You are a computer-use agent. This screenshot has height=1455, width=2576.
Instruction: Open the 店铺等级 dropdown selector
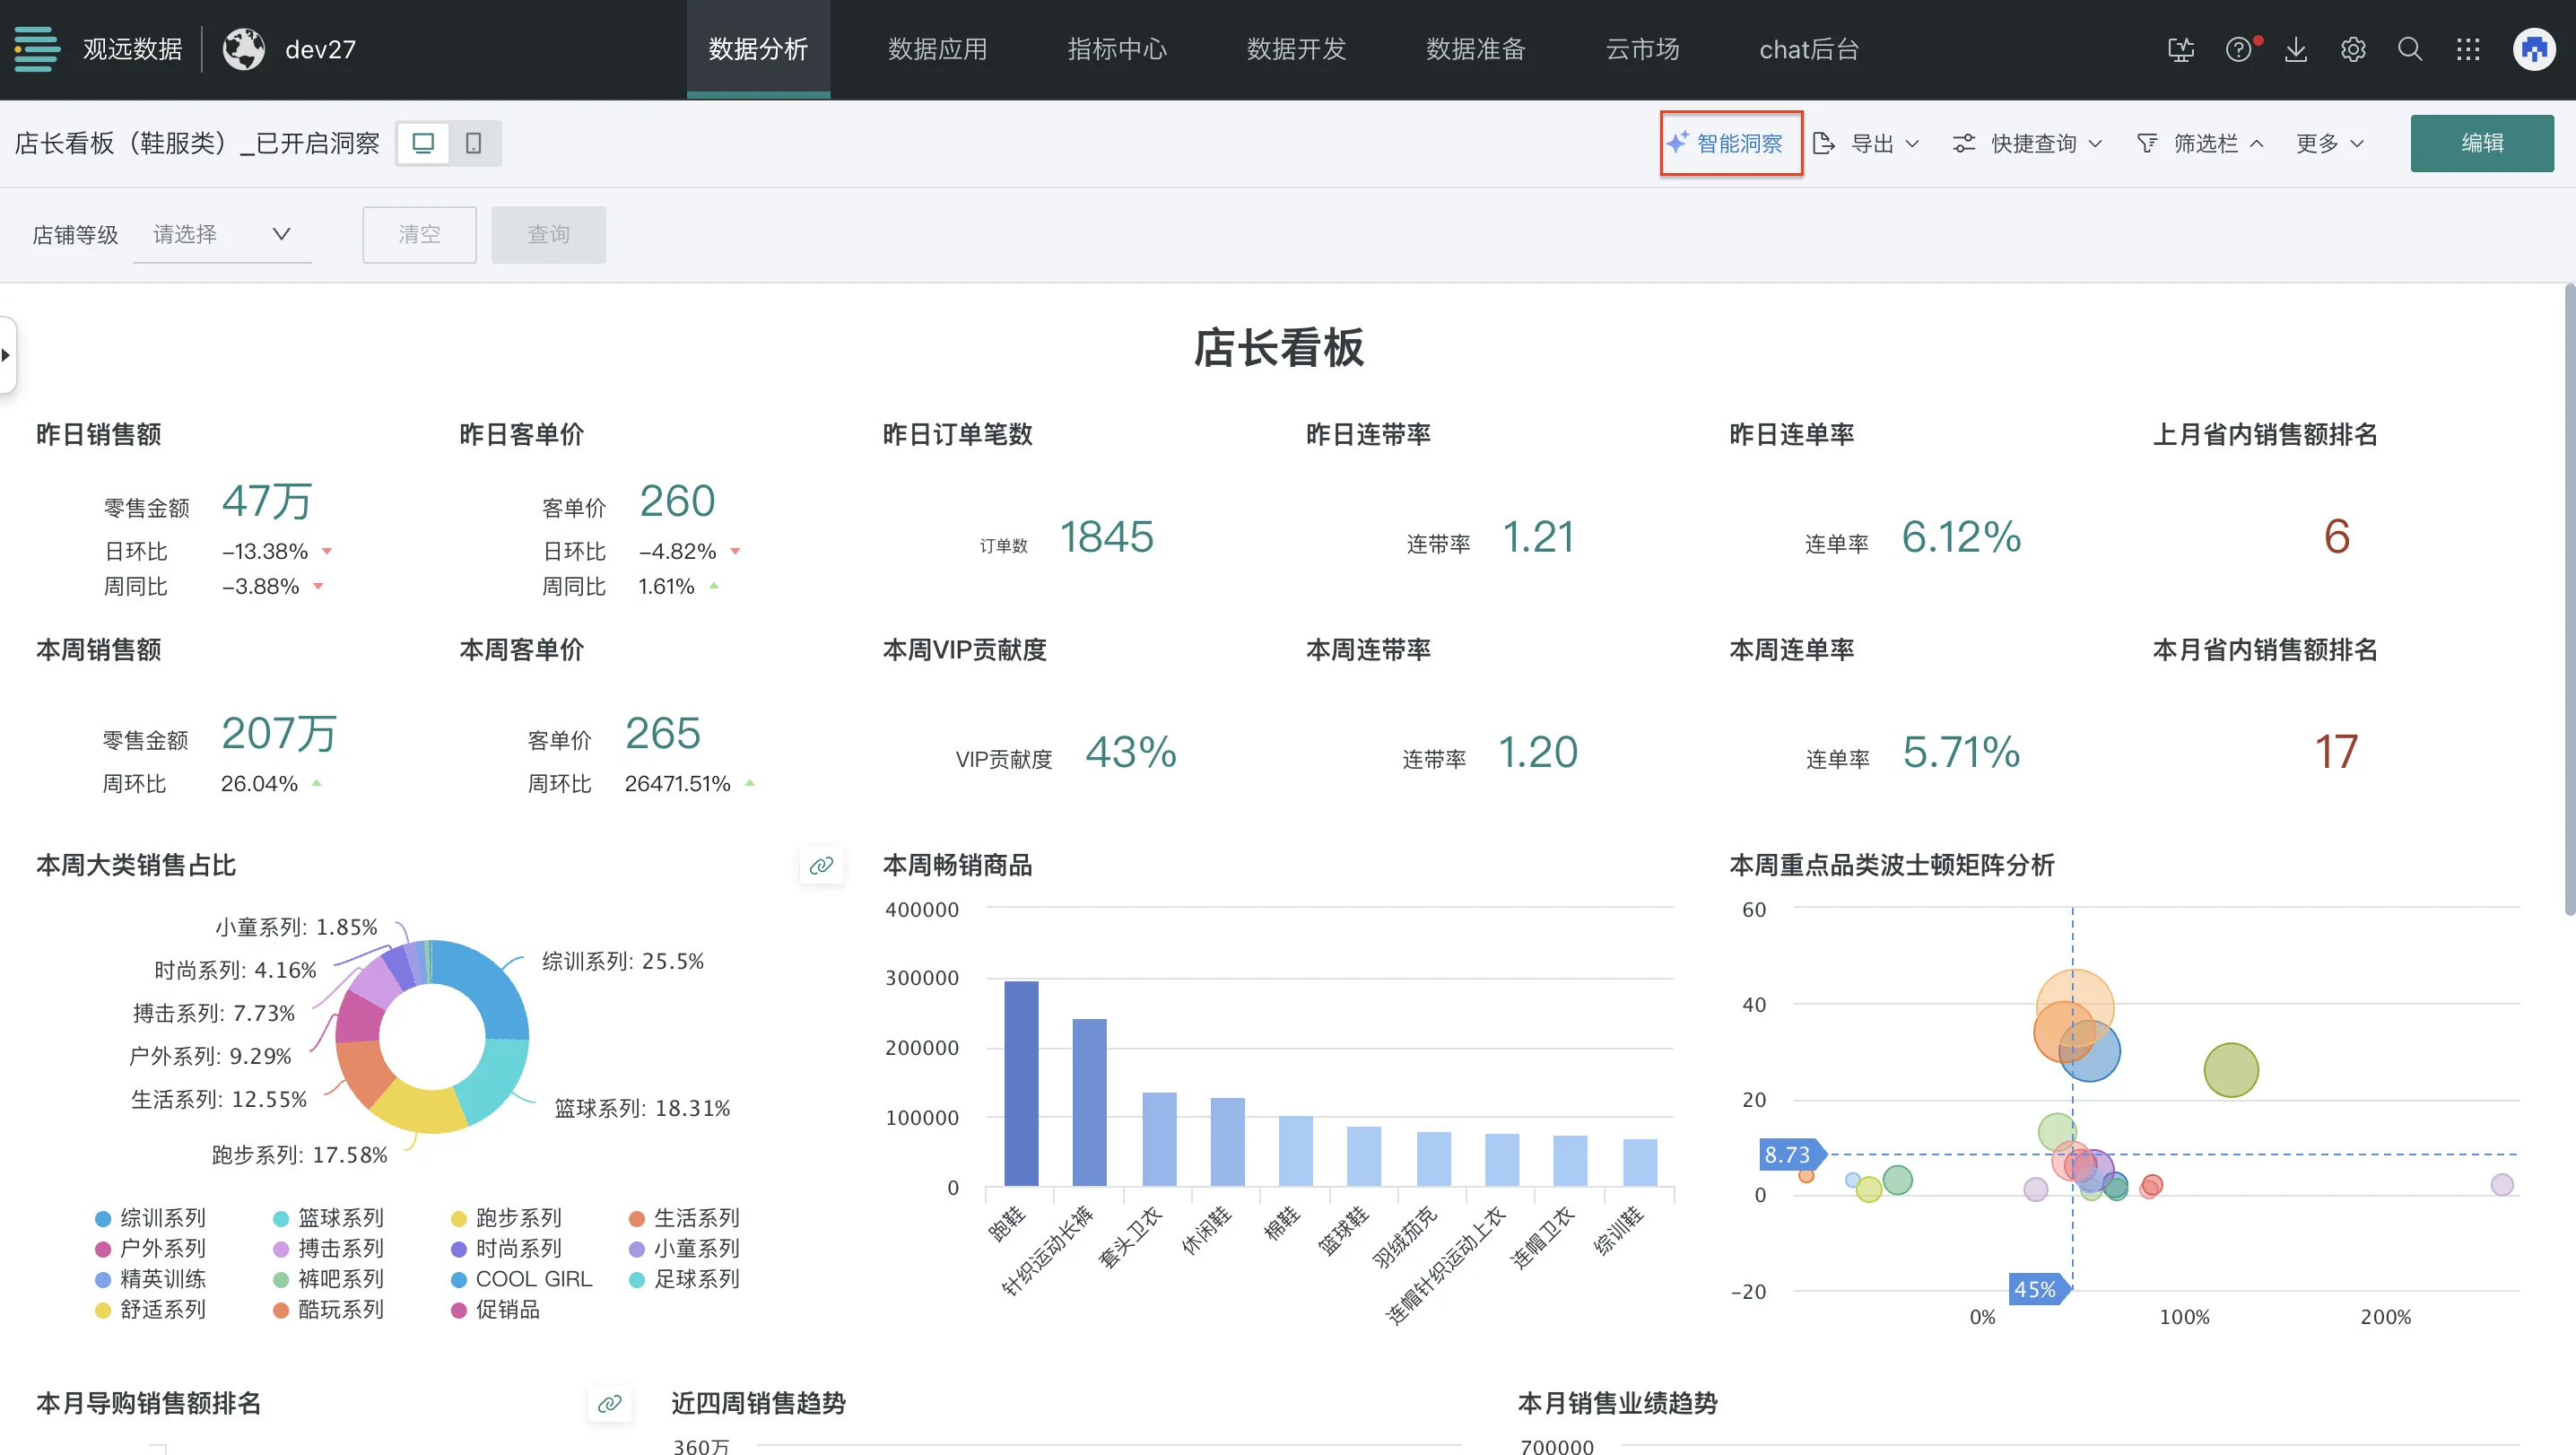tap(221, 234)
